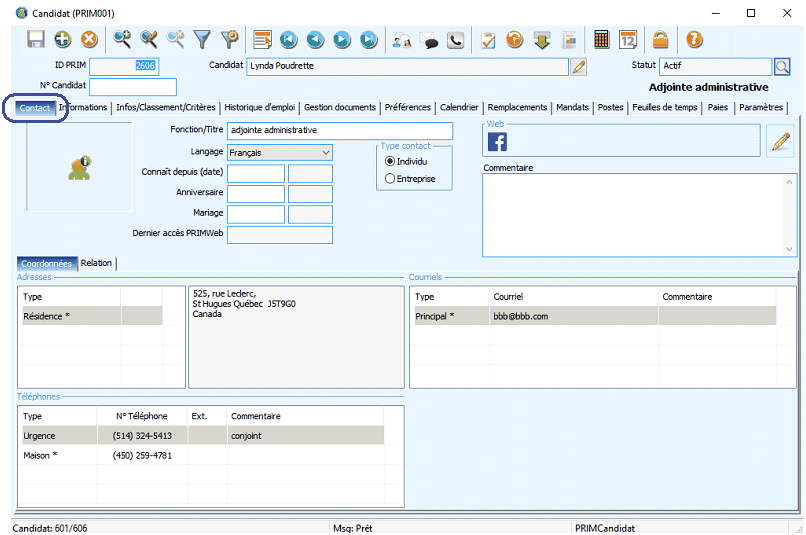
Task: Click the pencil edit button beside Candidat name
Action: click(578, 66)
